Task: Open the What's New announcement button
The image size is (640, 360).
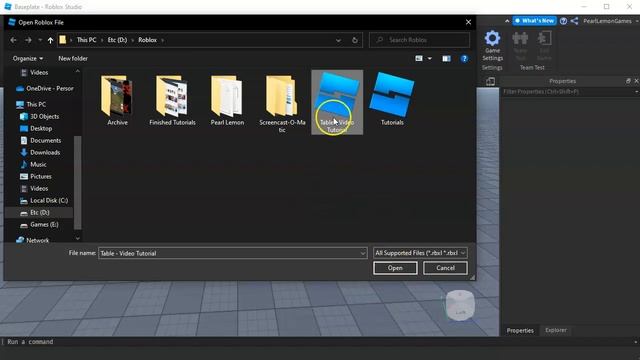Action: point(534,21)
